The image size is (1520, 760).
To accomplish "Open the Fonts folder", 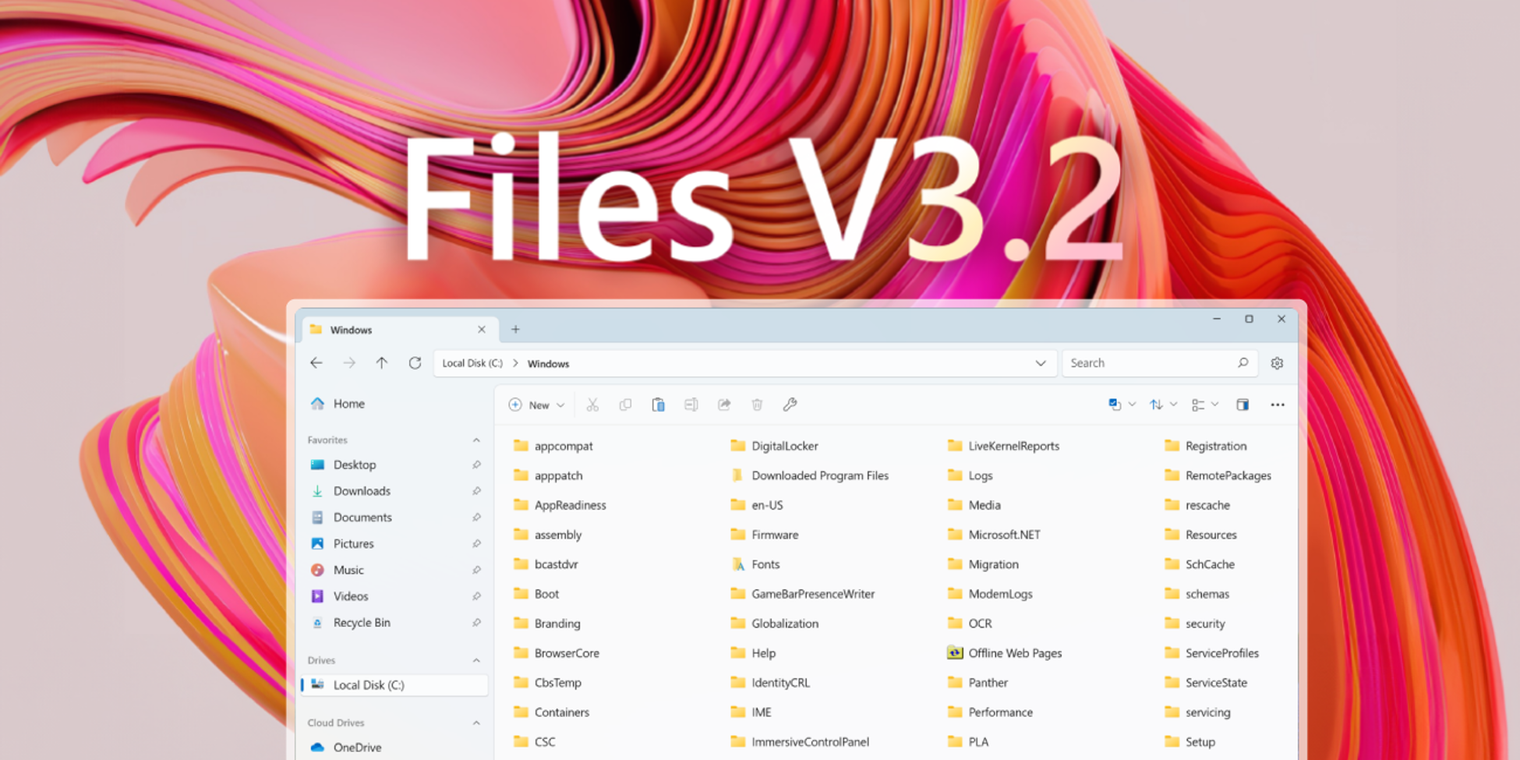I will (x=764, y=564).
